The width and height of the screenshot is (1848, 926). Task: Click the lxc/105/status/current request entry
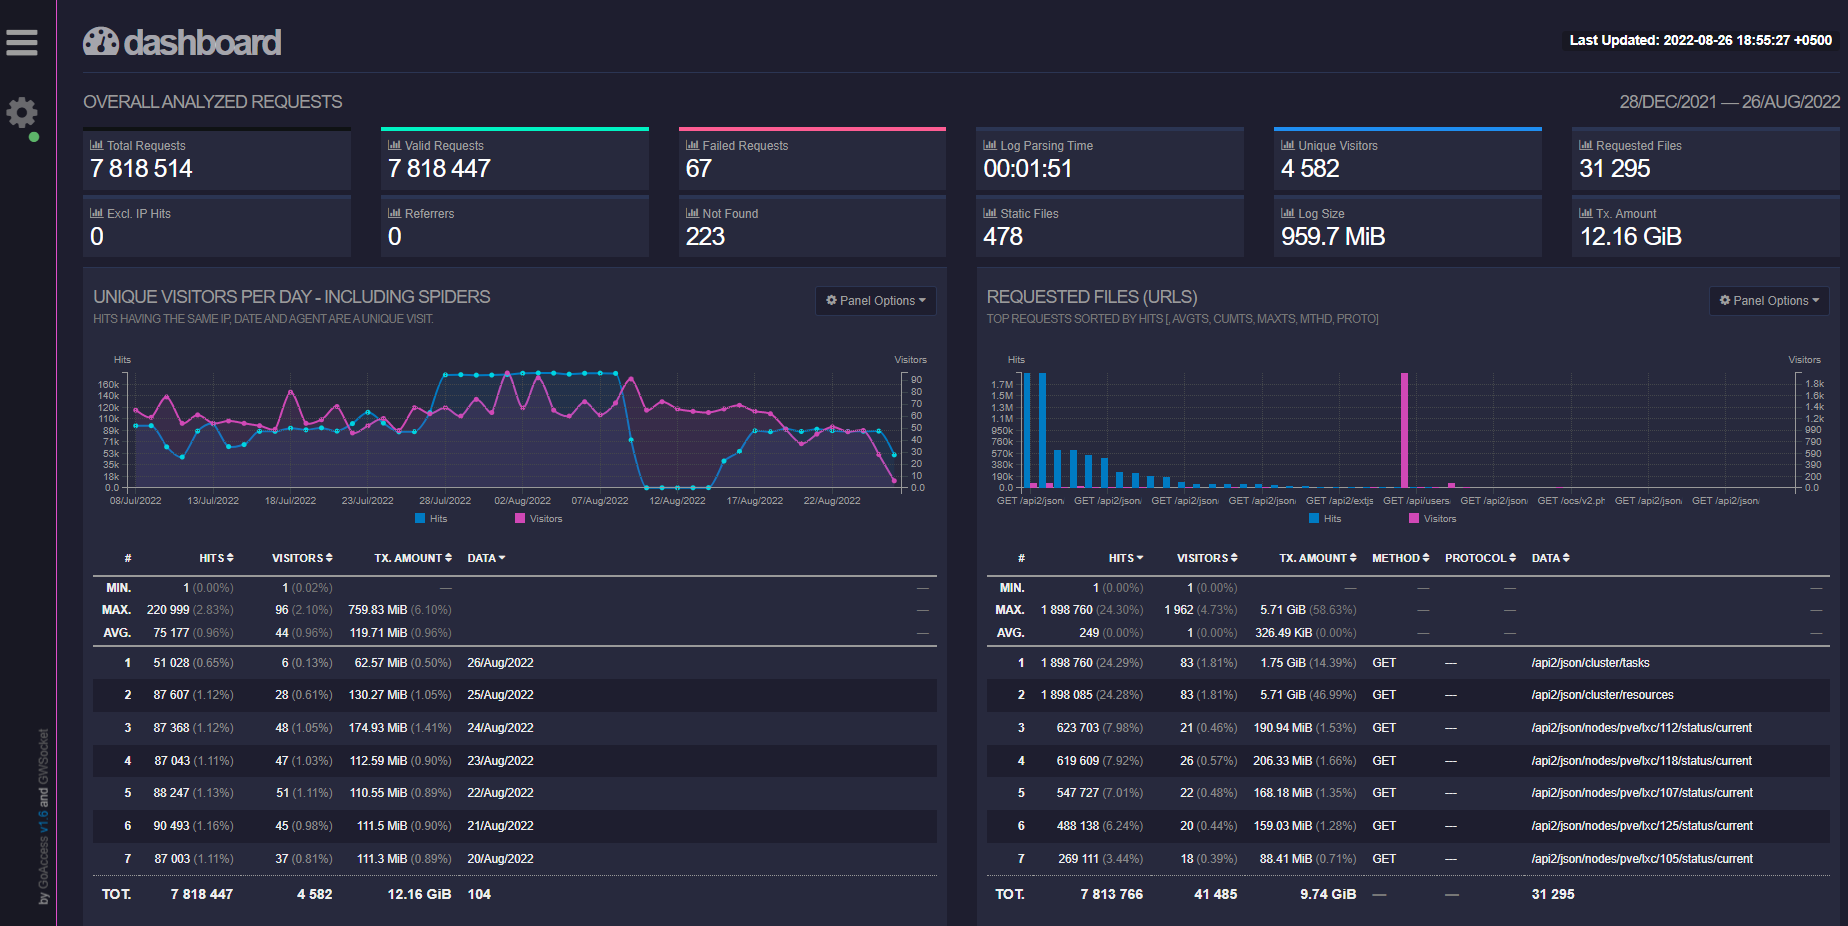tap(1641, 859)
